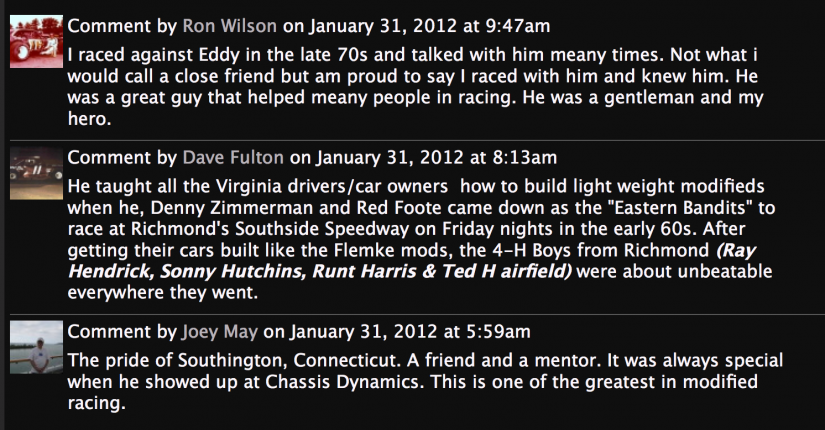Visit Ron Wilson's profile link

click(x=229, y=26)
